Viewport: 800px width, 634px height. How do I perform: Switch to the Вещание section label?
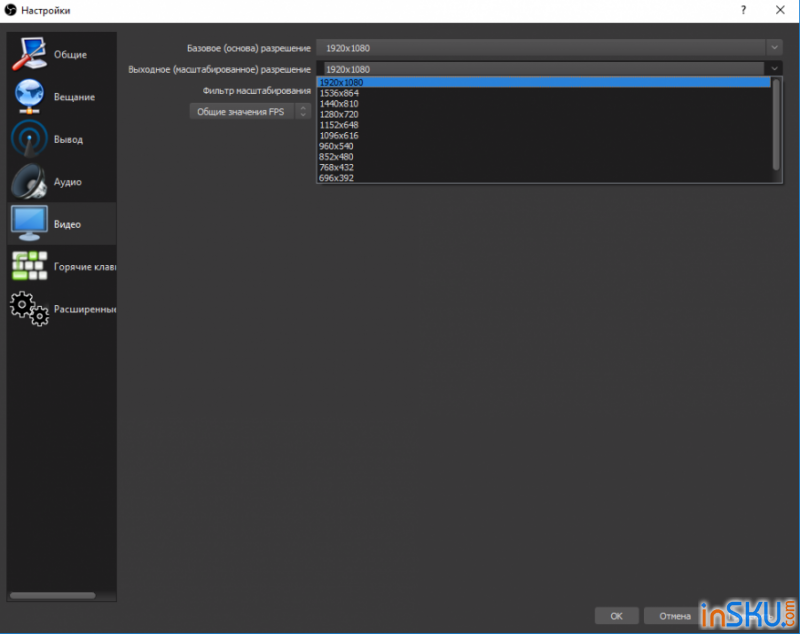tap(74, 97)
